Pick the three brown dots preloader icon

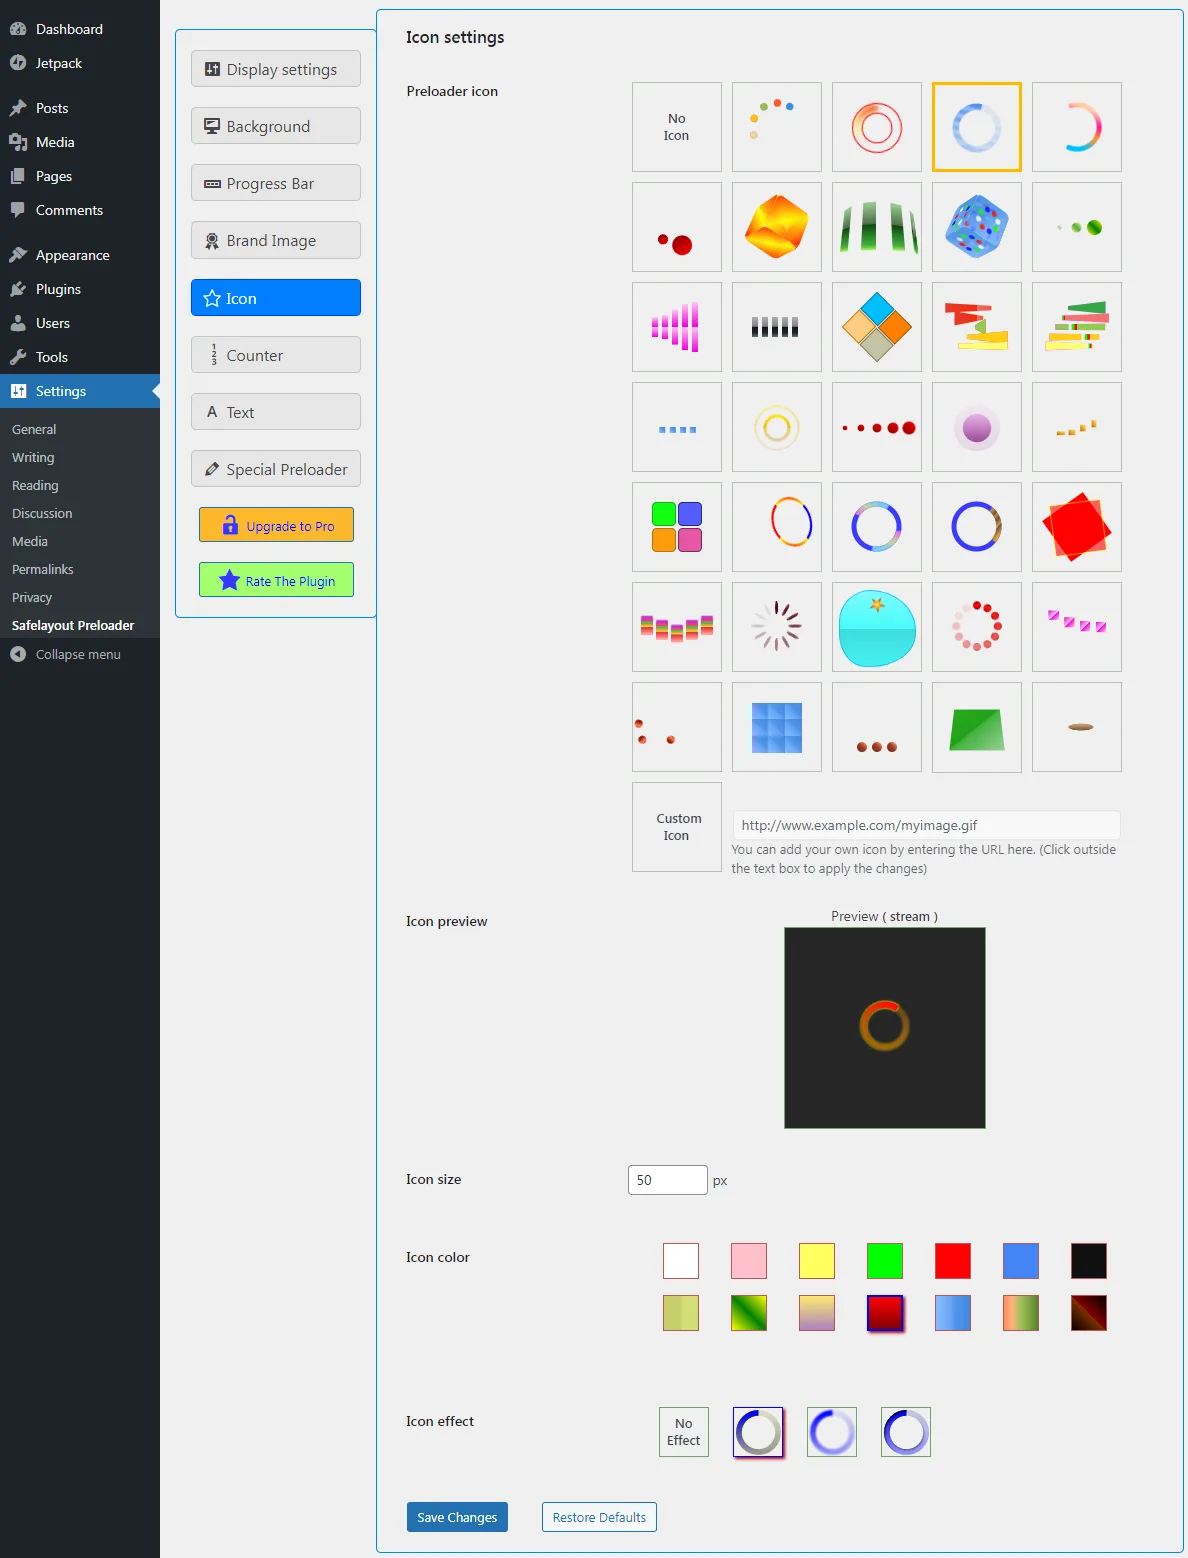[877, 727]
